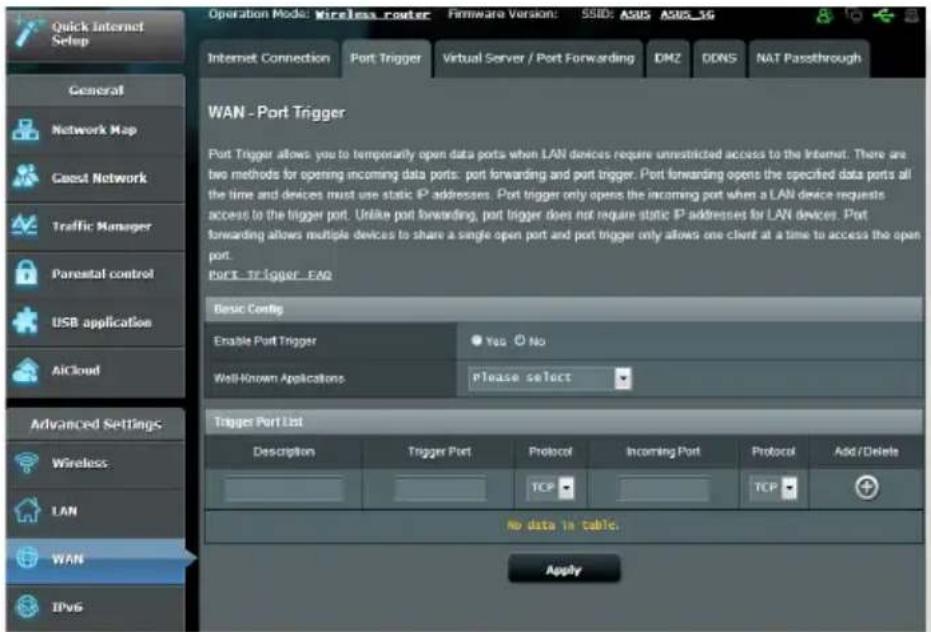The image size is (931, 632).
Task: Click the Incoming Port input field
Action: (x=664, y=489)
